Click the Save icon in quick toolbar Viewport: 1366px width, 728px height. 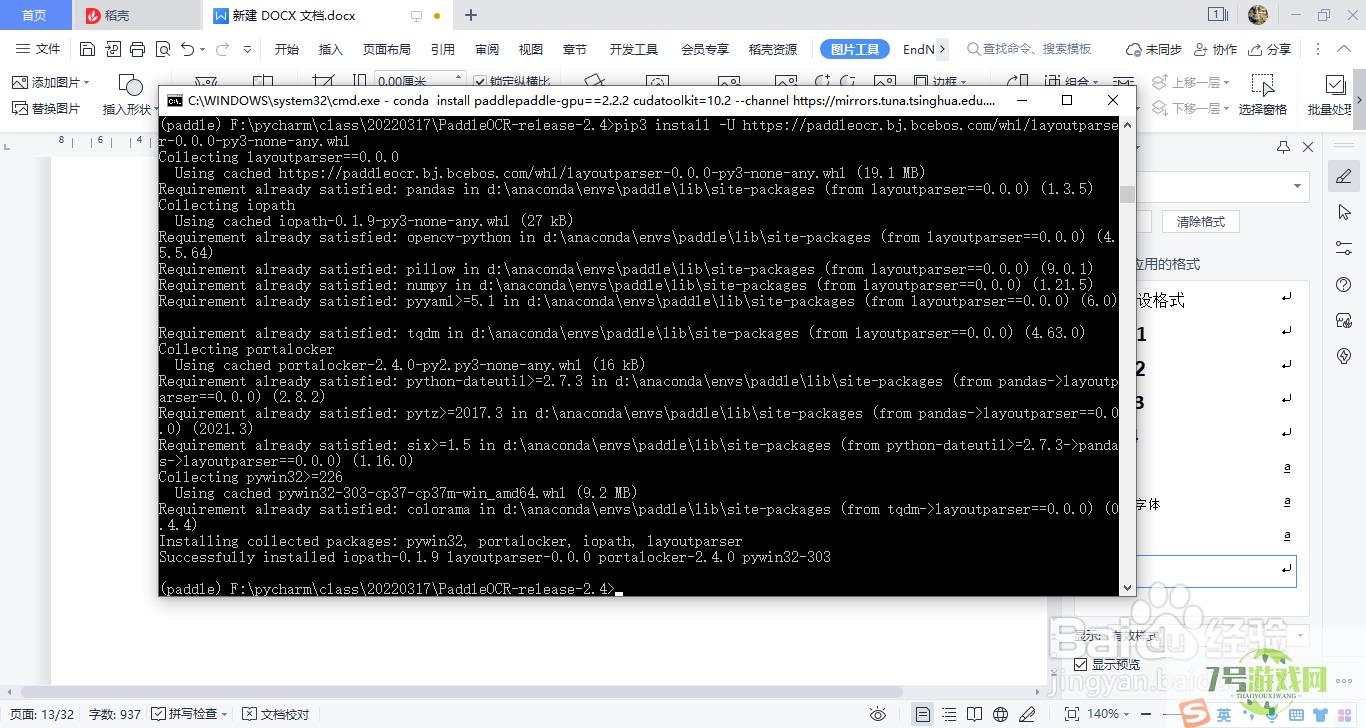click(88, 49)
